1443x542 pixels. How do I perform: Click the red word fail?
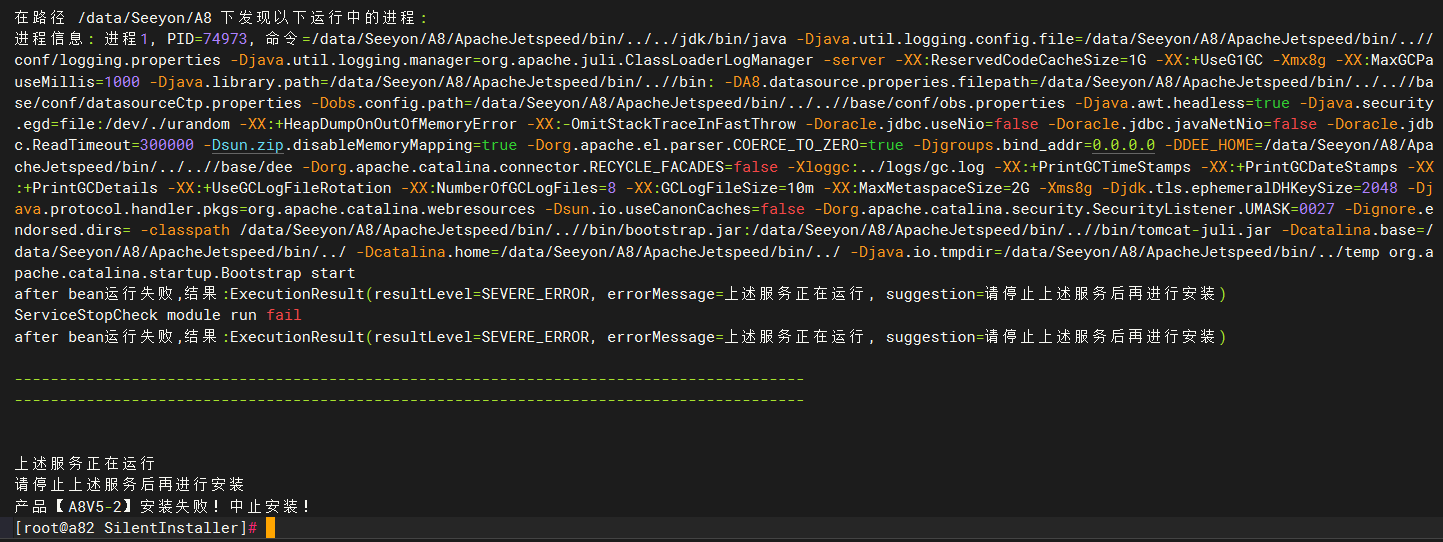coord(284,315)
